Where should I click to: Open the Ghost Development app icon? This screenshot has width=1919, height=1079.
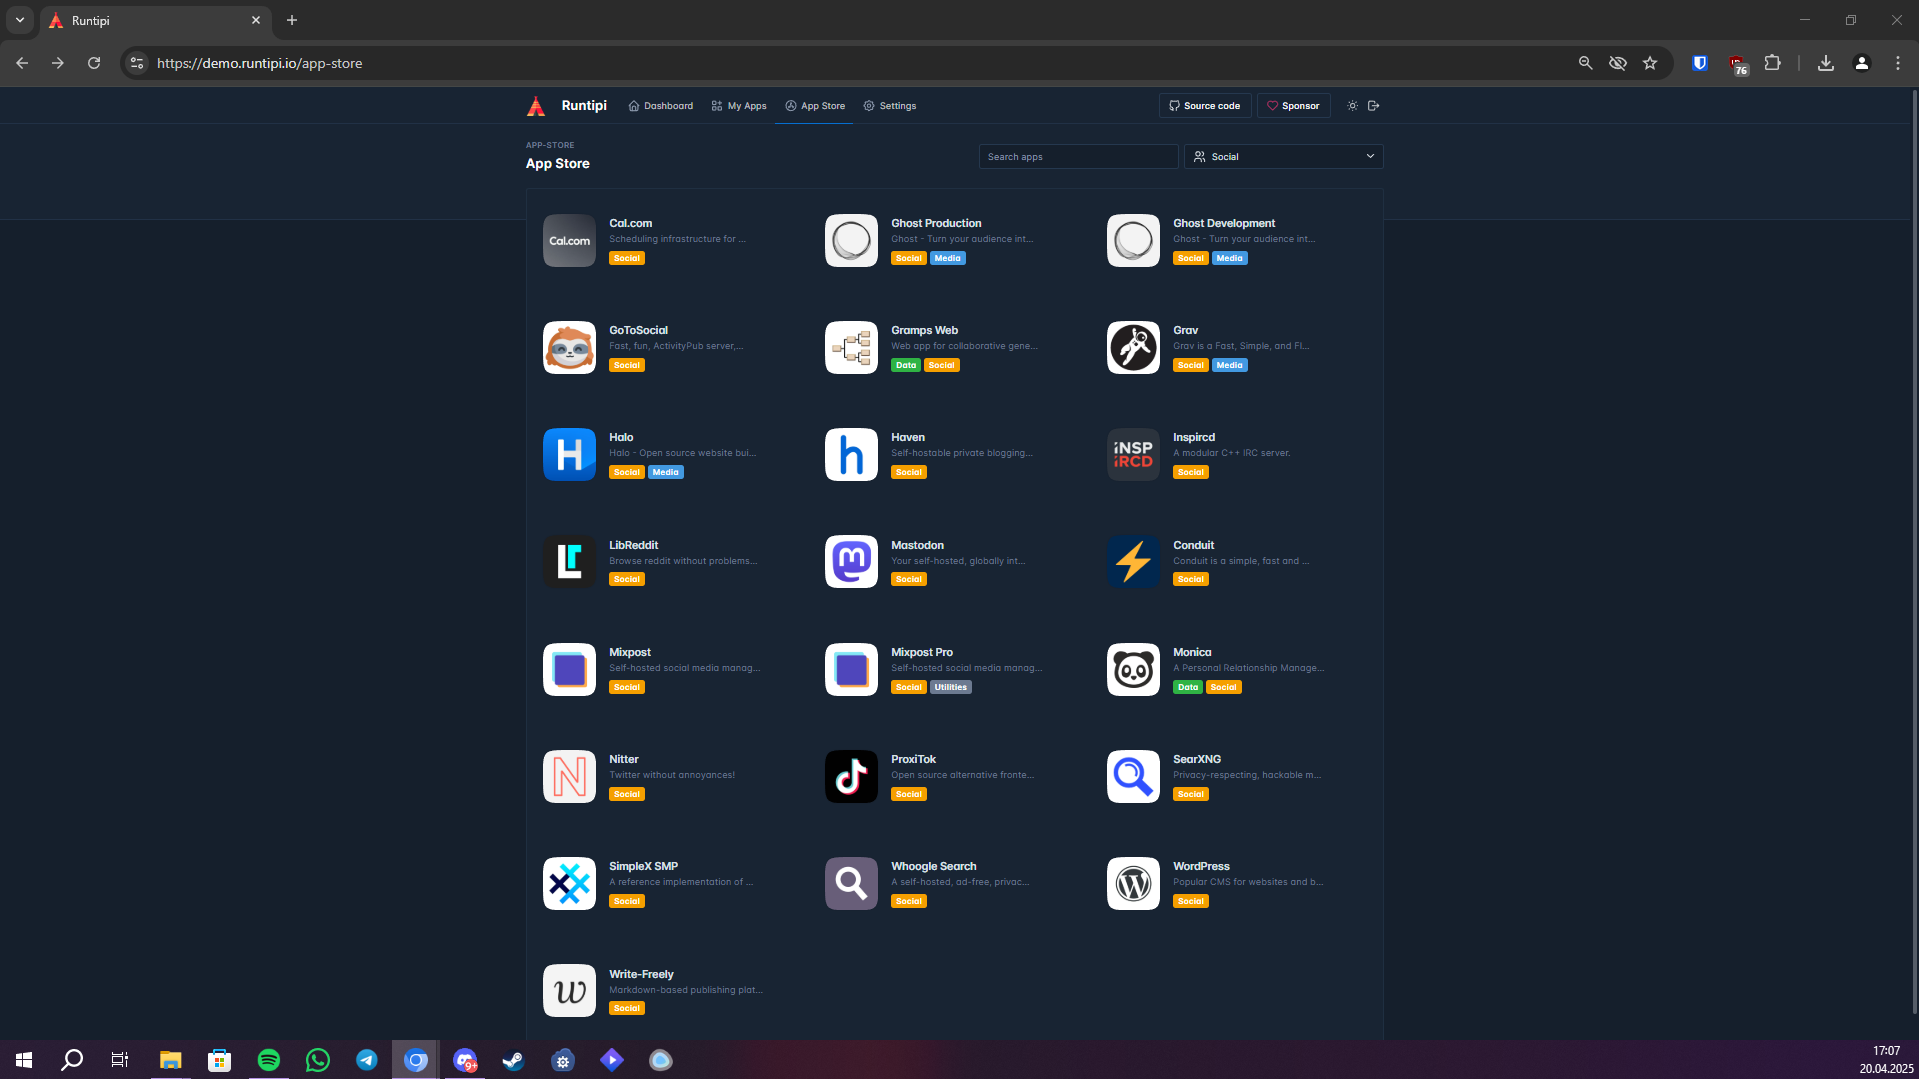tap(1133, 240)
